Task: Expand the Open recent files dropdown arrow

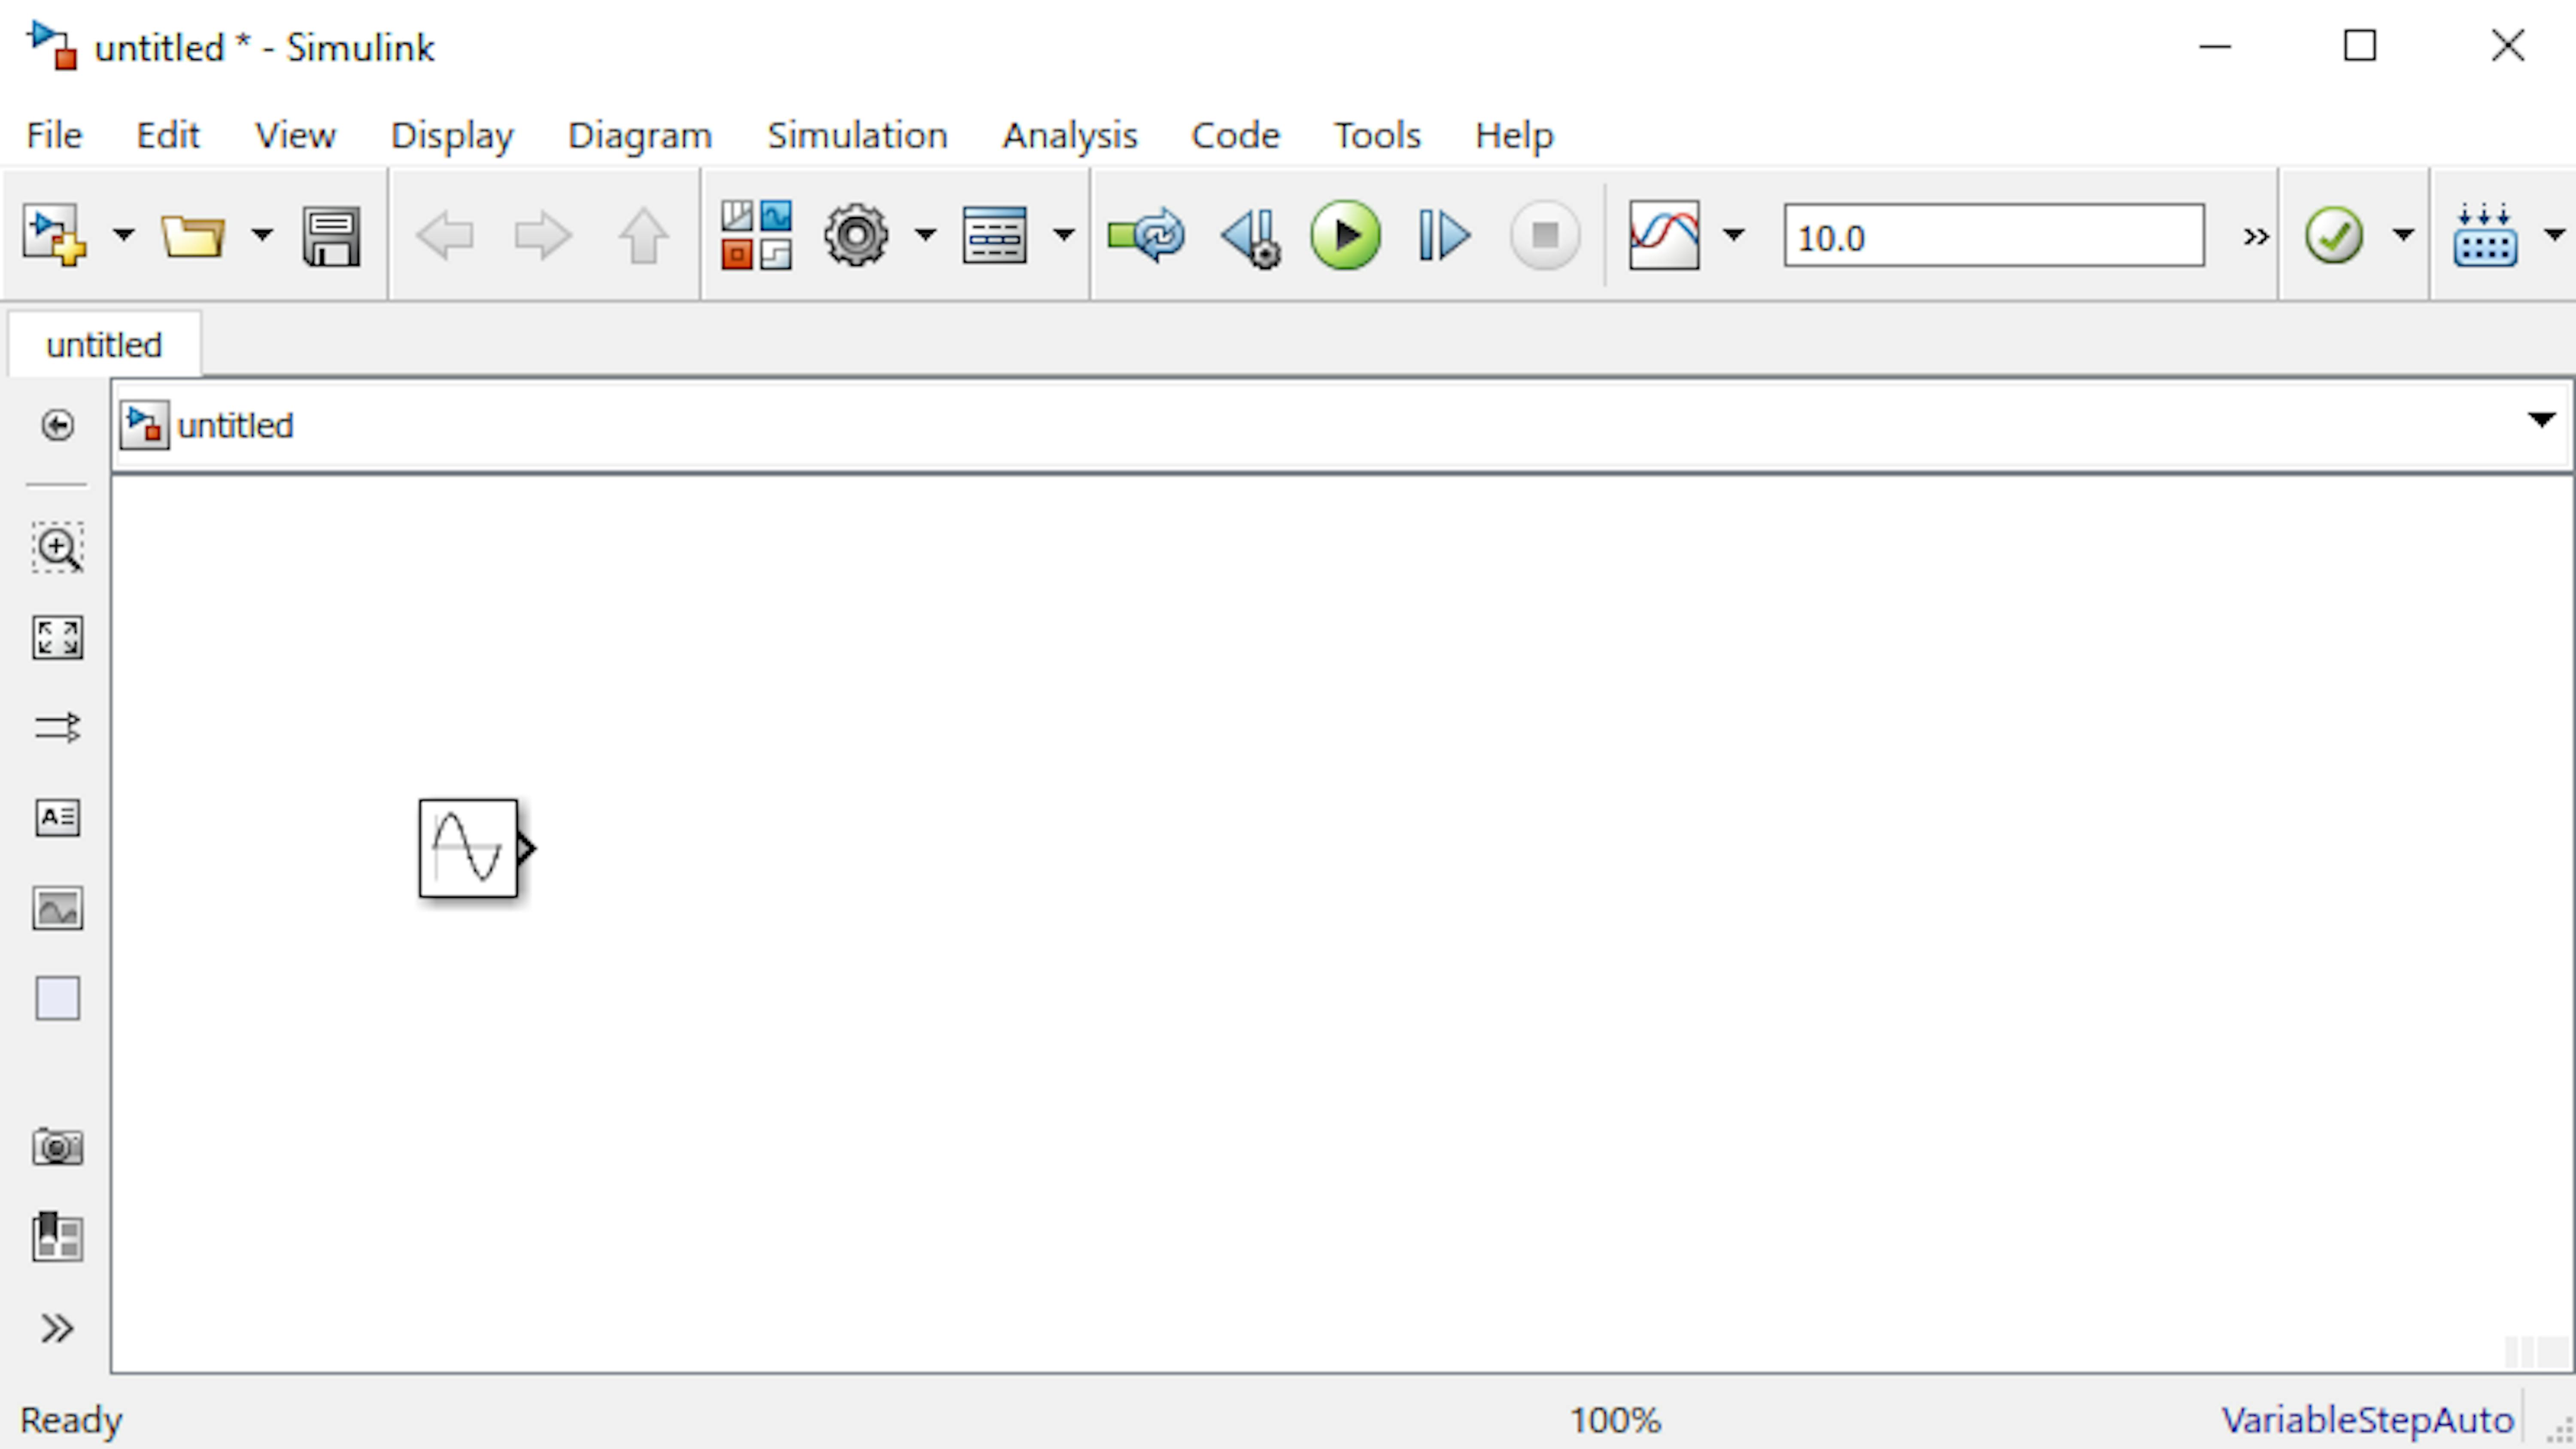Action: pyautogui.click(x=262, y=236)
